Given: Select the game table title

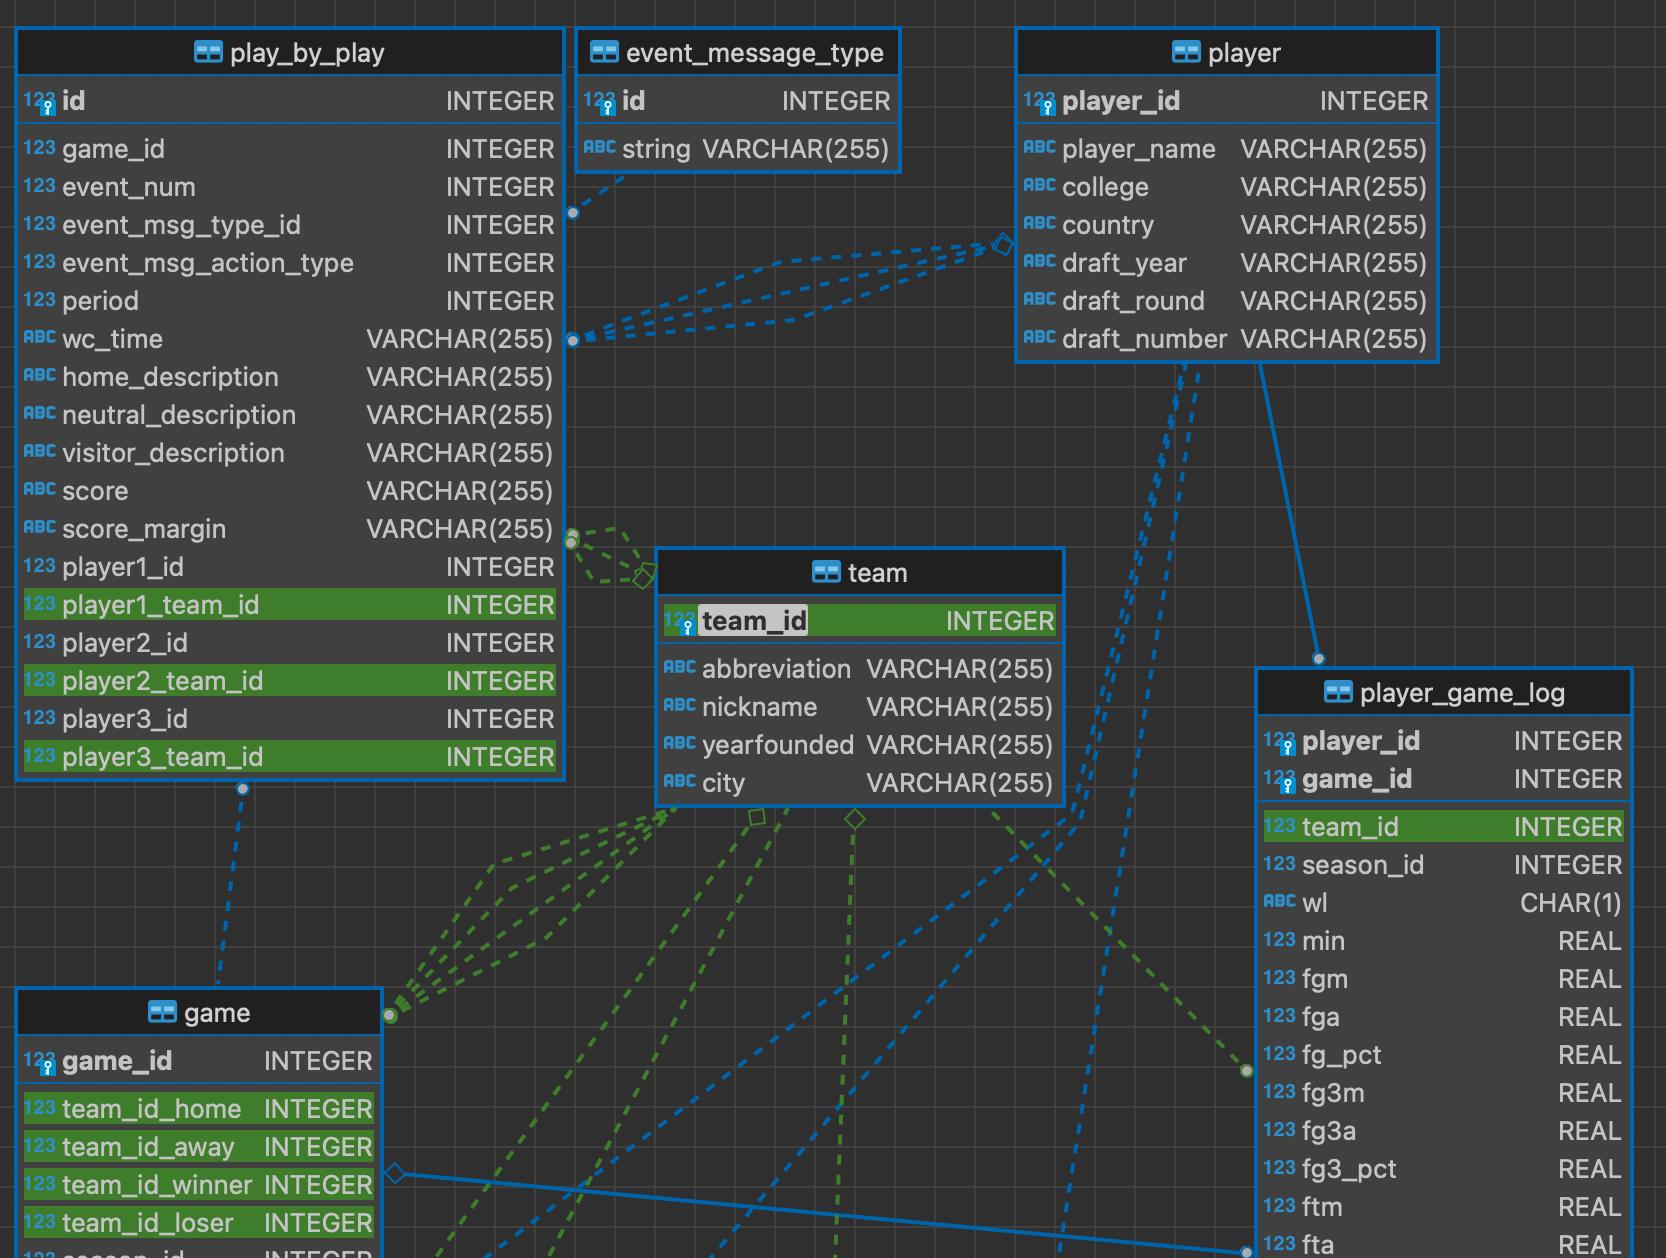Looking at the screenshot, I should coord(217,1013).
